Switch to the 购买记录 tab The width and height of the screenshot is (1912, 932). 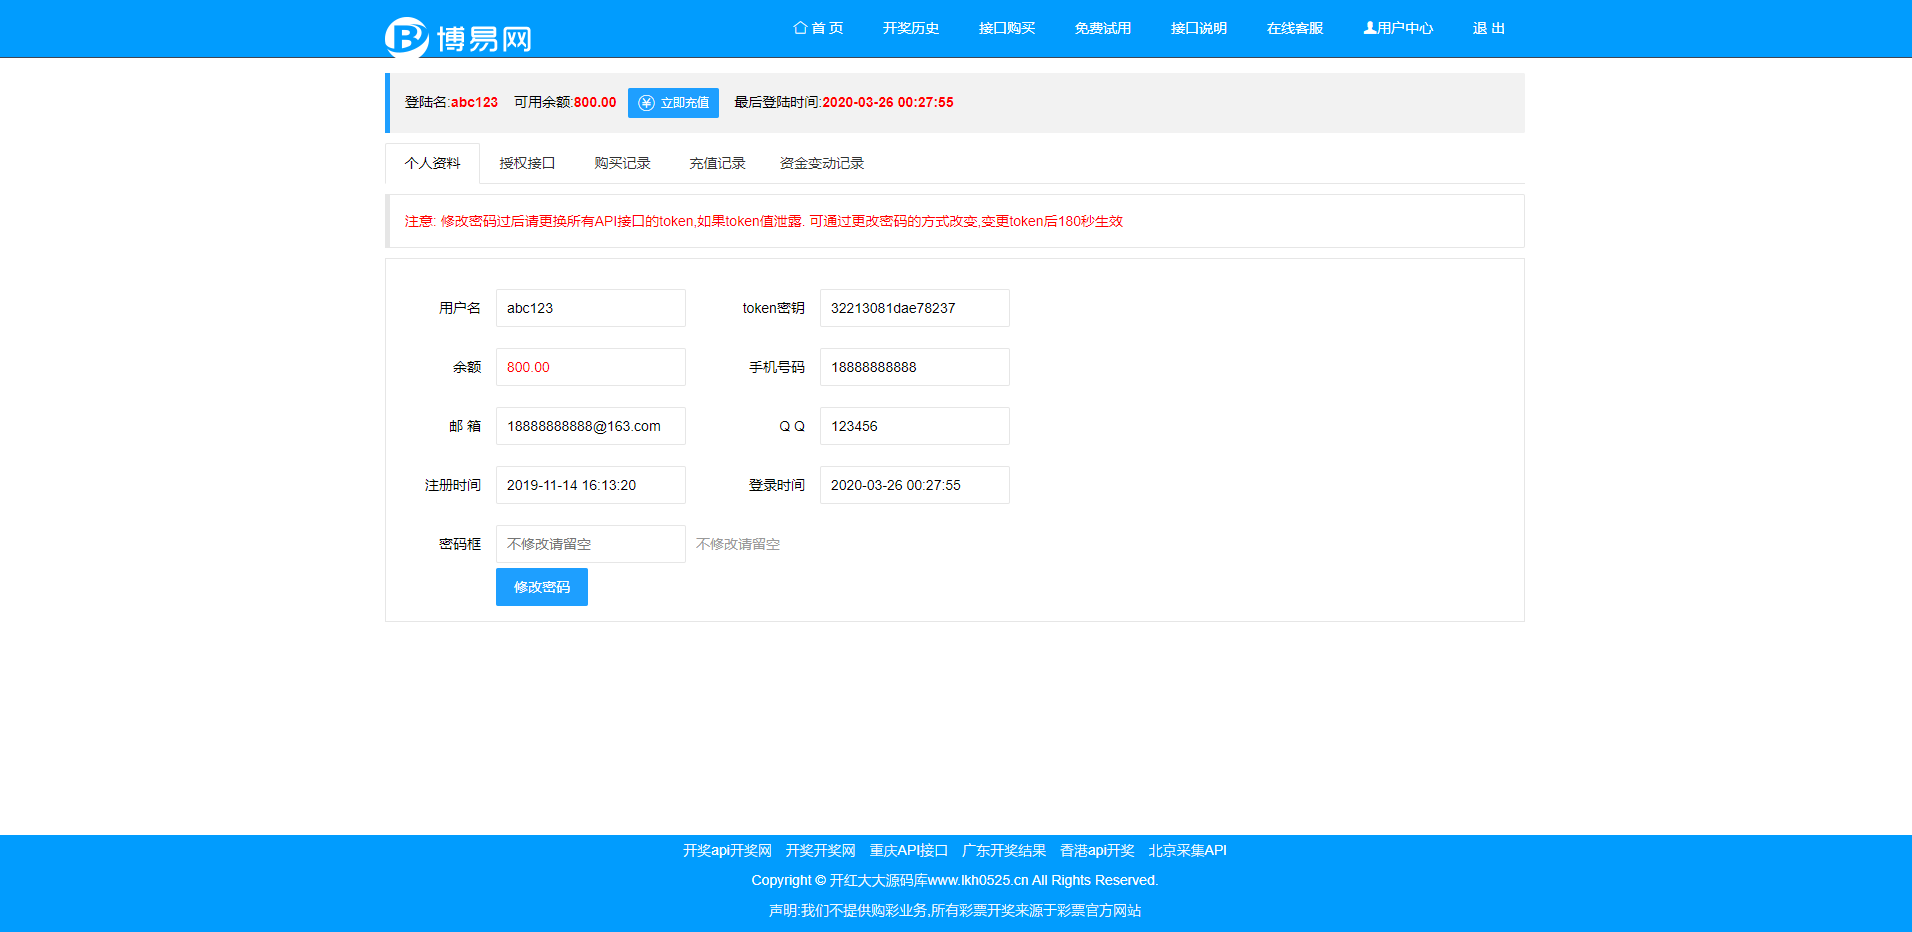tap(622, 163)
